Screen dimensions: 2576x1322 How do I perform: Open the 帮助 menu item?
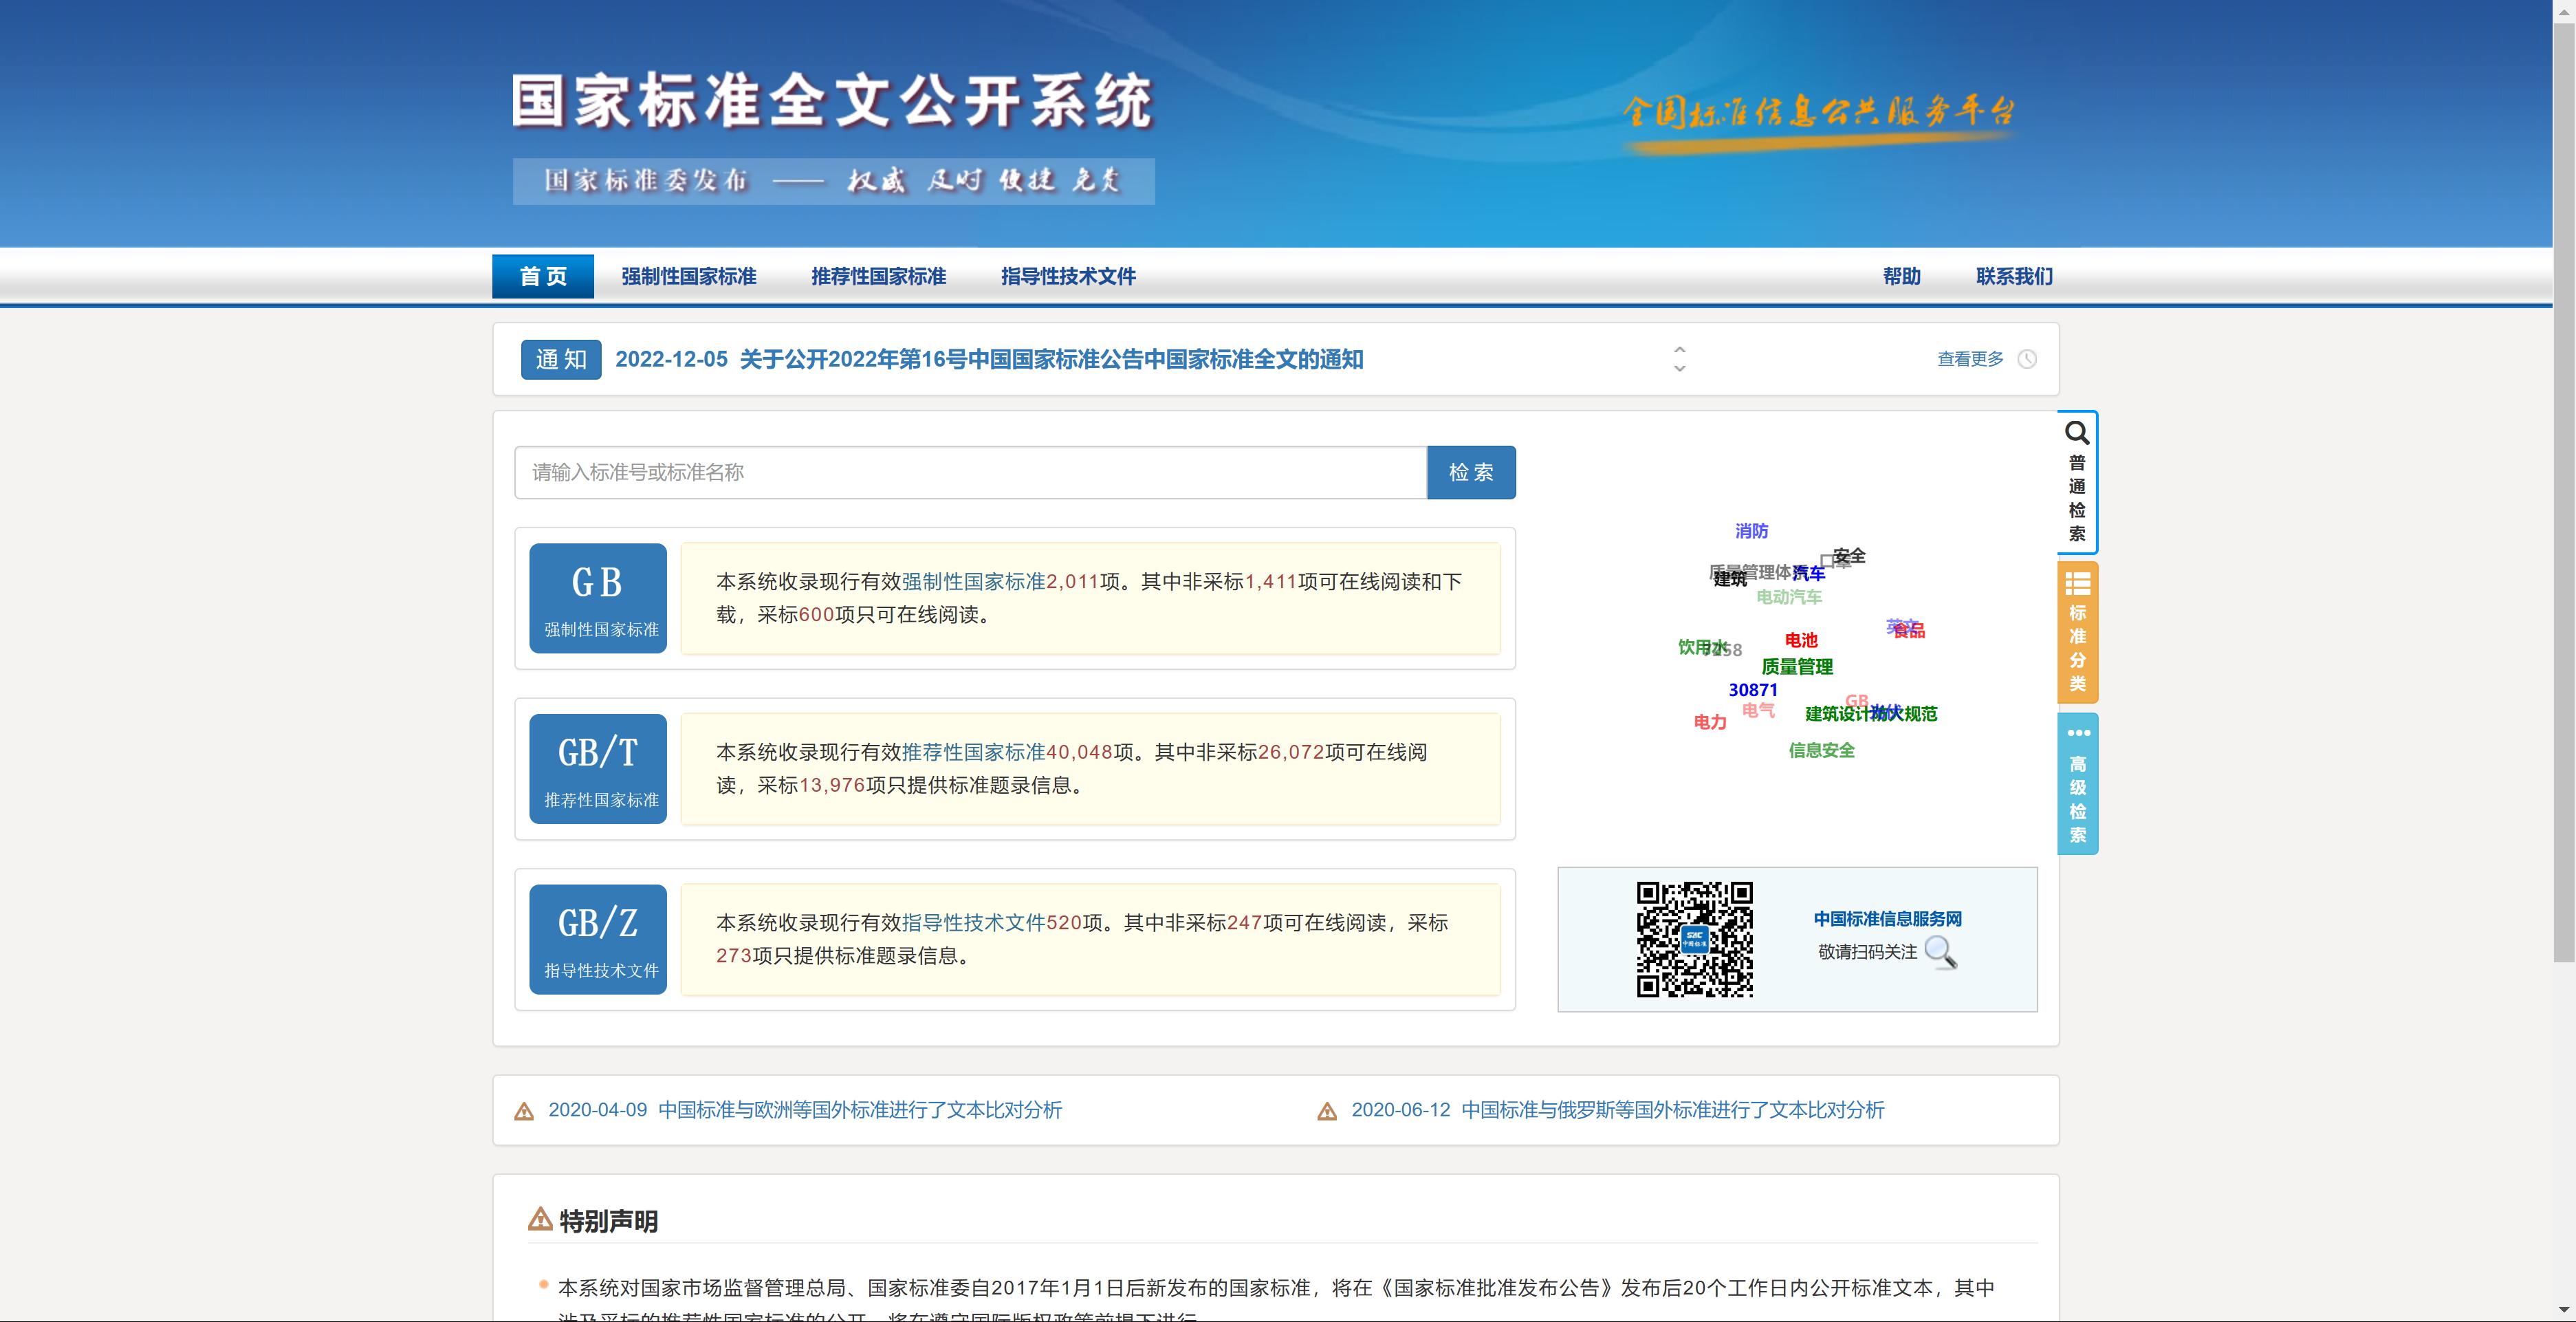point(1899,277)
